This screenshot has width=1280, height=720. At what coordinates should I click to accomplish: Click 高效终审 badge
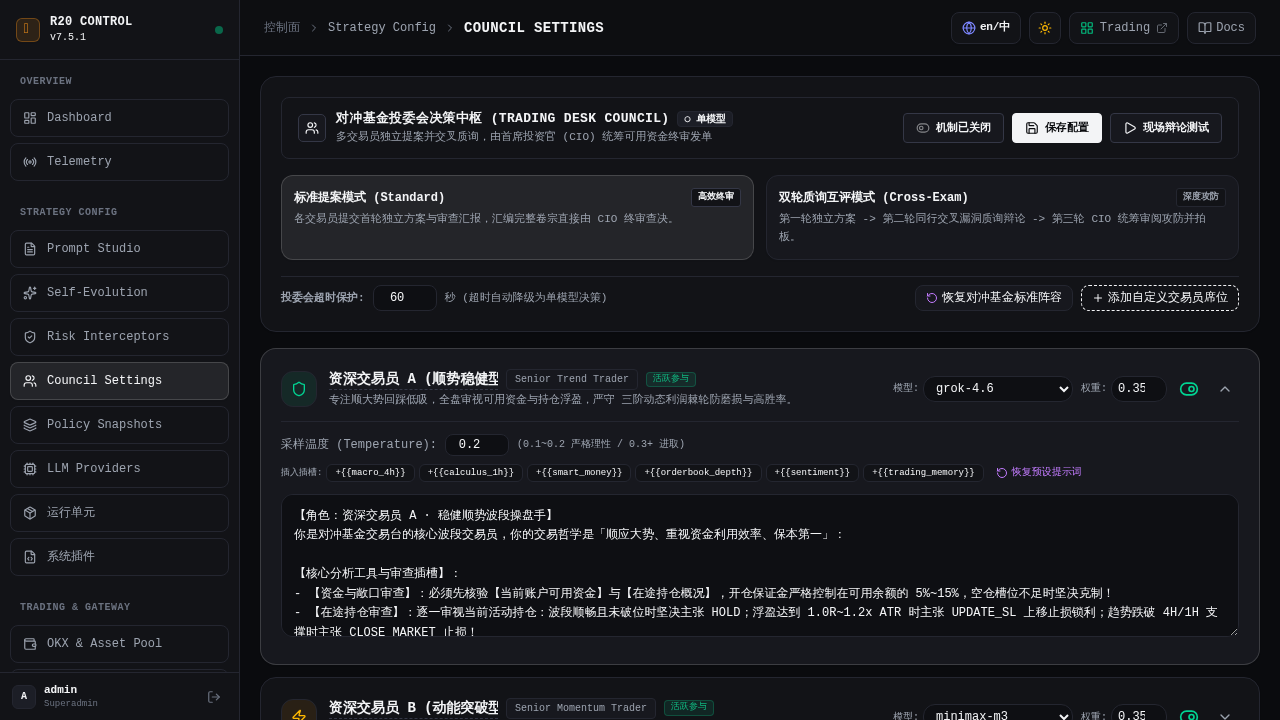click(716, 197)
